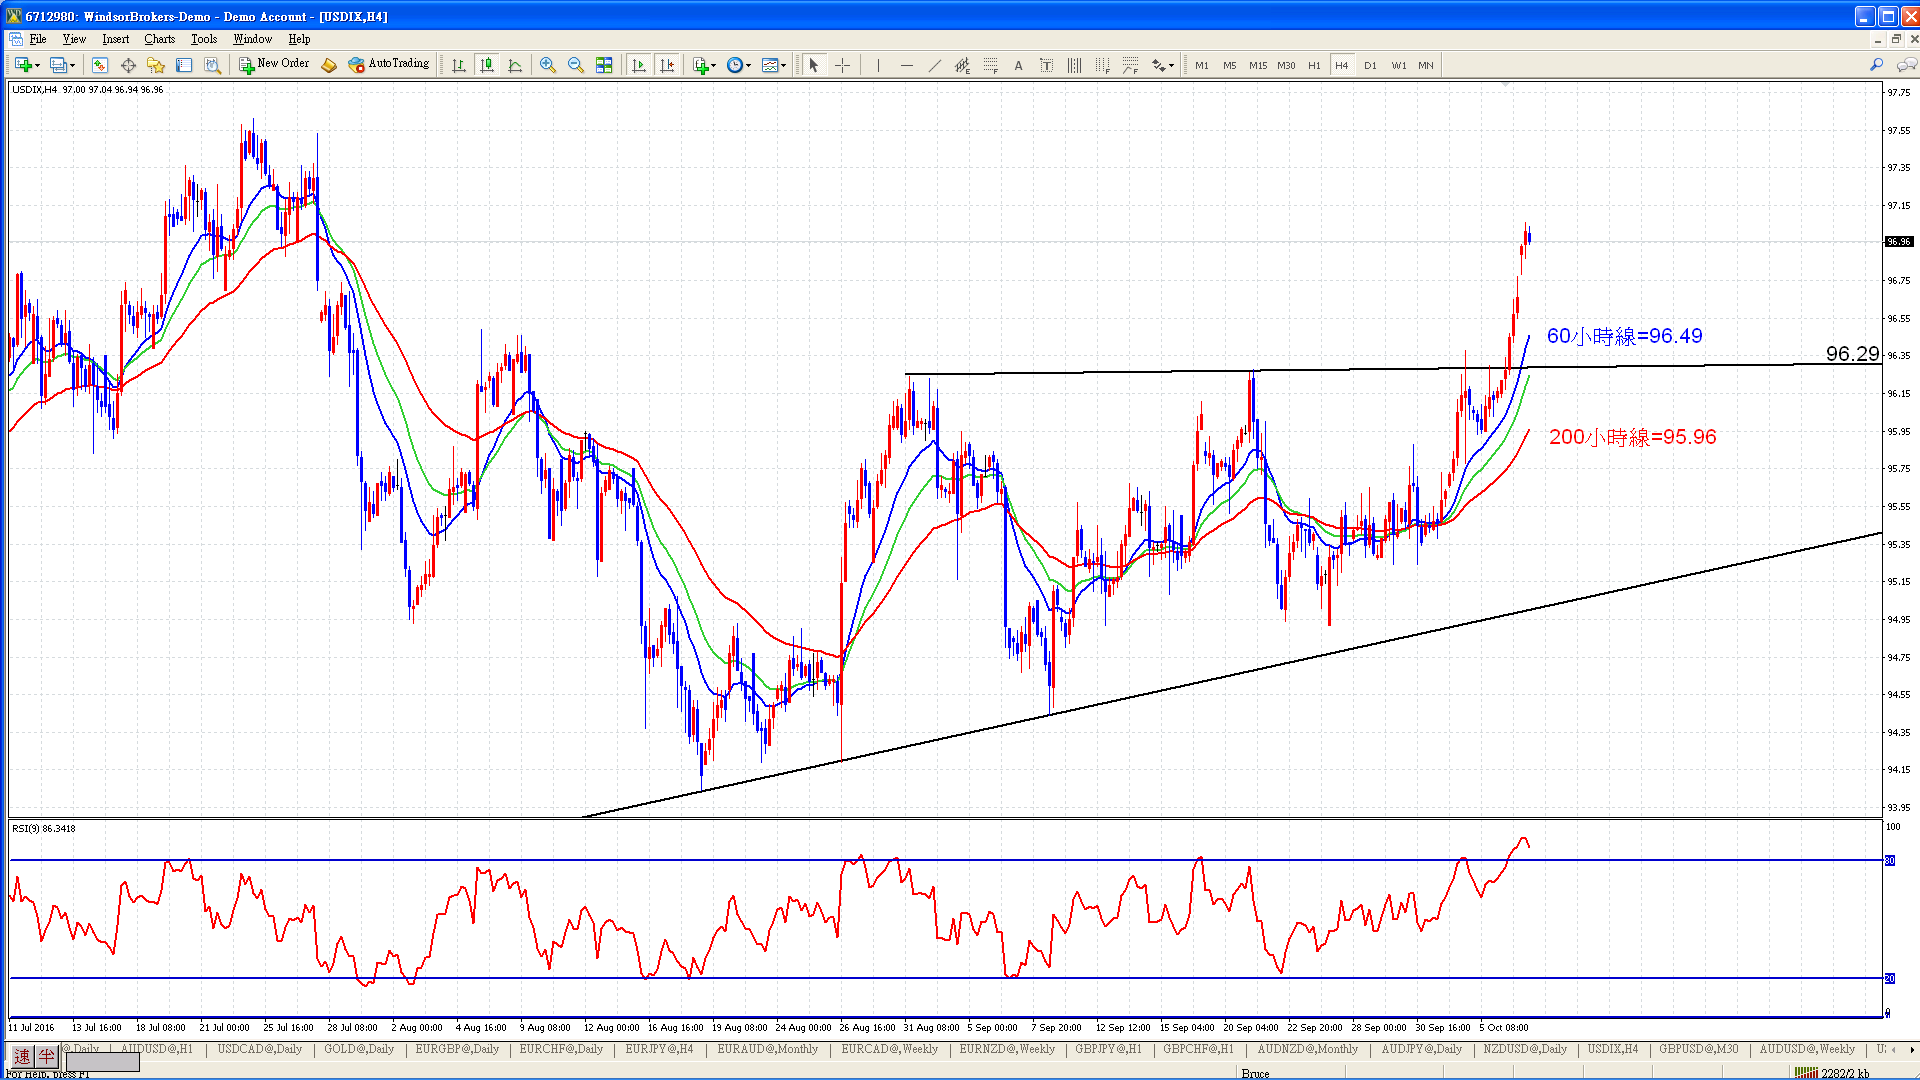Open the Navigator folder-star icon
Screen dimensions: 1920x1080
156,65
